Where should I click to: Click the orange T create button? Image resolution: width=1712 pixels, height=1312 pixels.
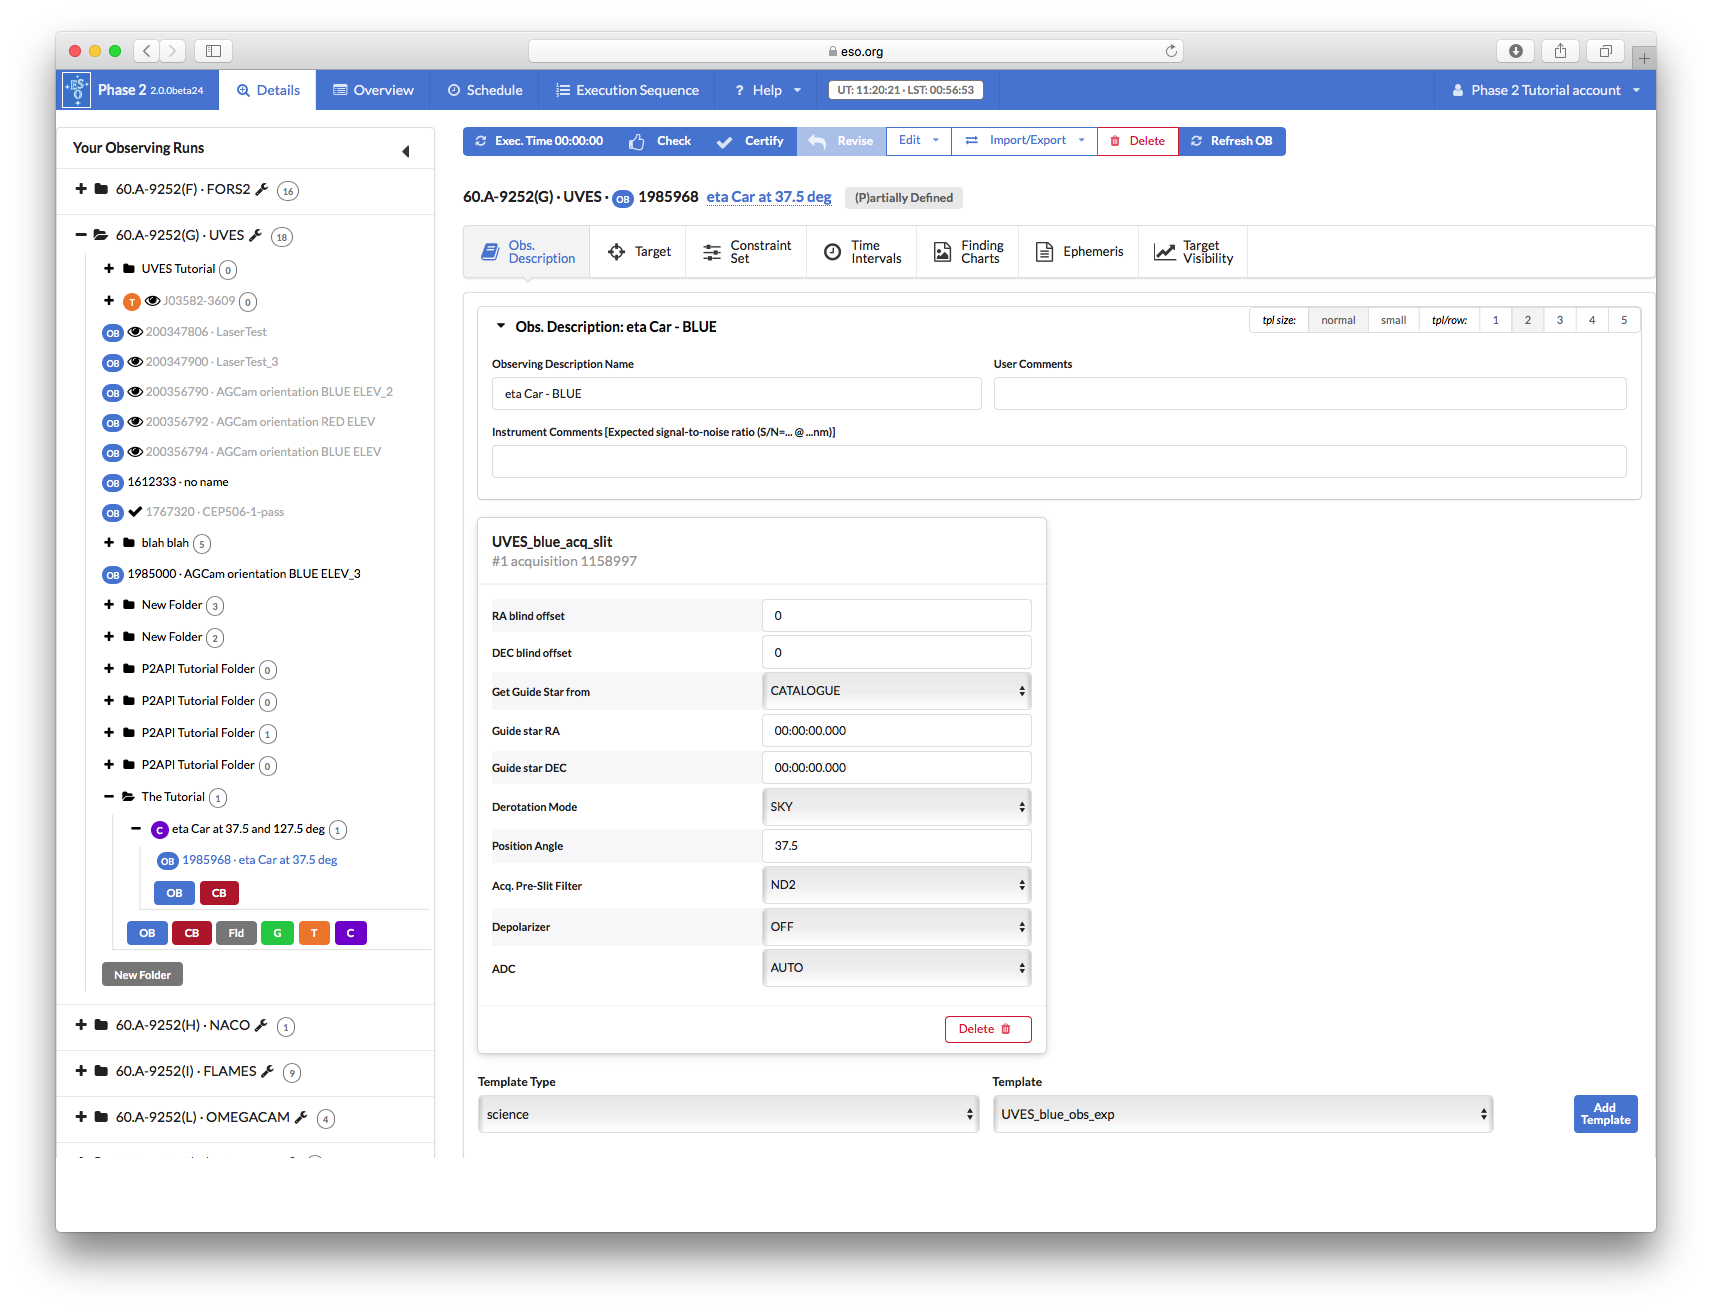314,933
